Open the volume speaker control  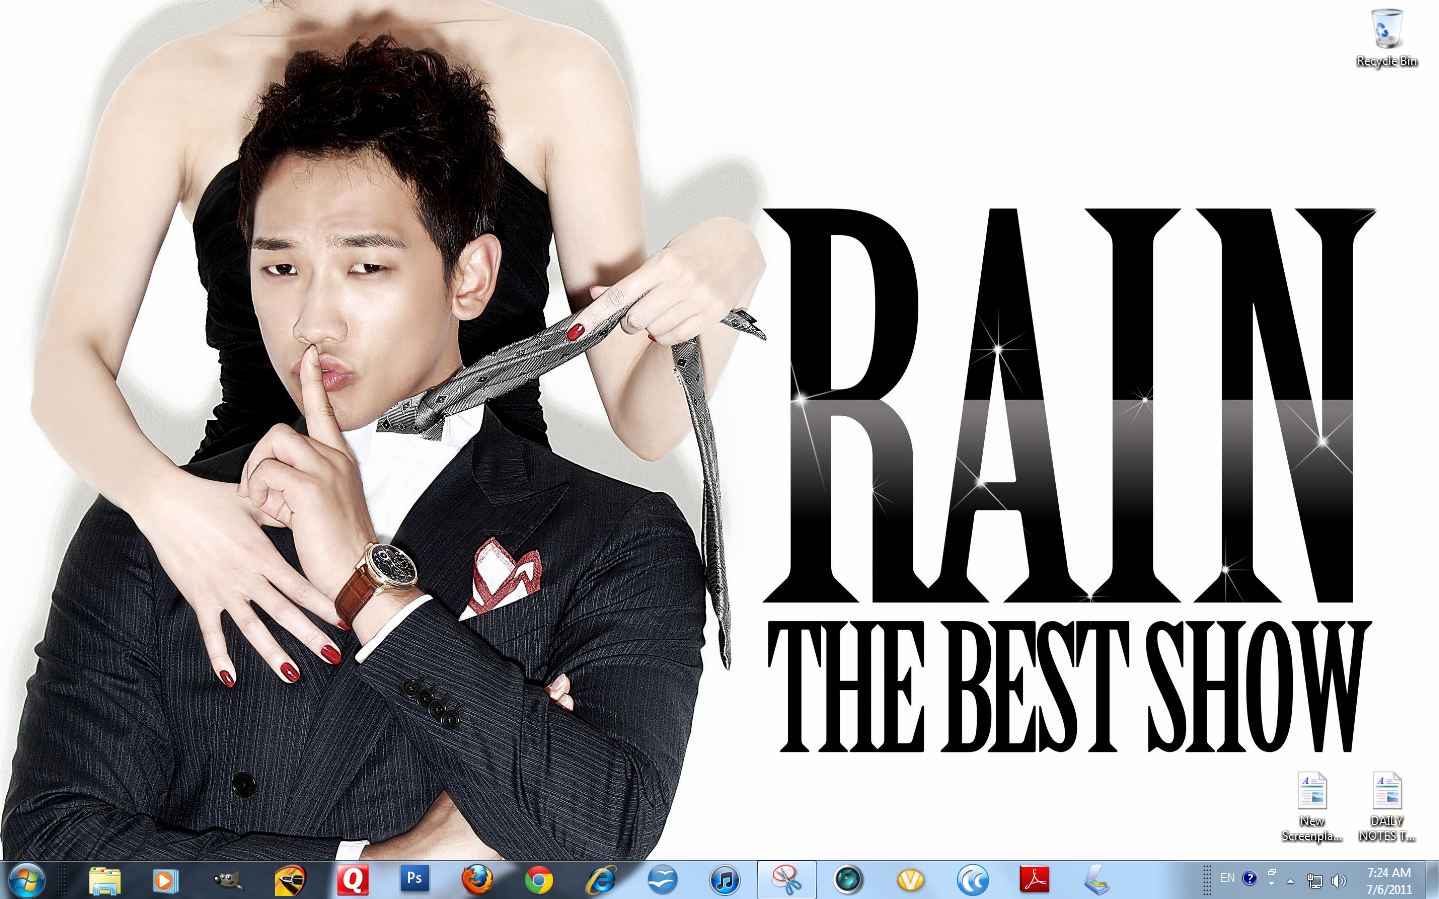point(1339,881)
